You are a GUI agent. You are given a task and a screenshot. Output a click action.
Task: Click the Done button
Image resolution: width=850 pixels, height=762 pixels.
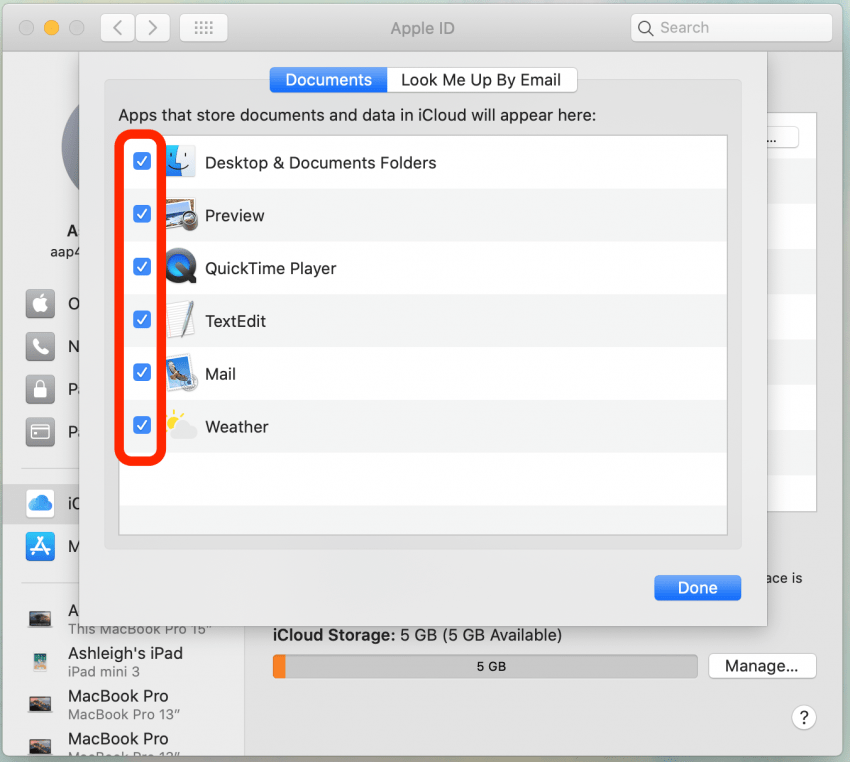coord(697,587)
